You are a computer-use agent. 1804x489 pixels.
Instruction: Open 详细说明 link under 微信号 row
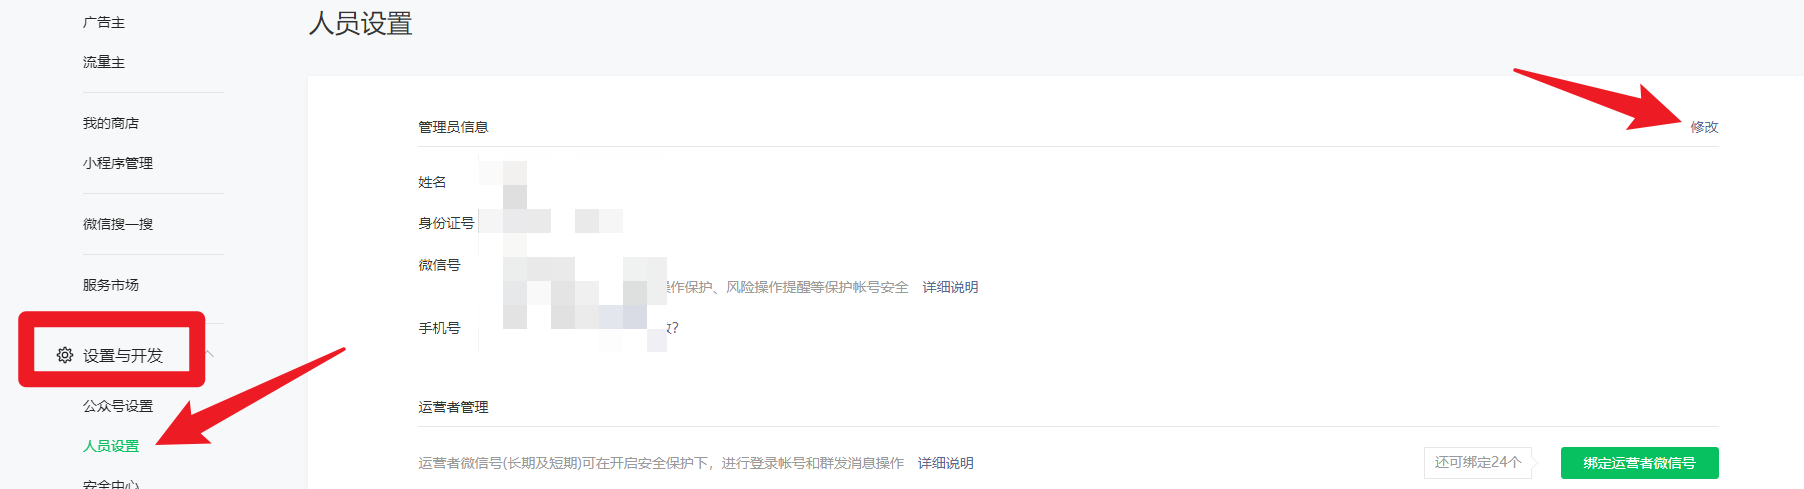950,287
